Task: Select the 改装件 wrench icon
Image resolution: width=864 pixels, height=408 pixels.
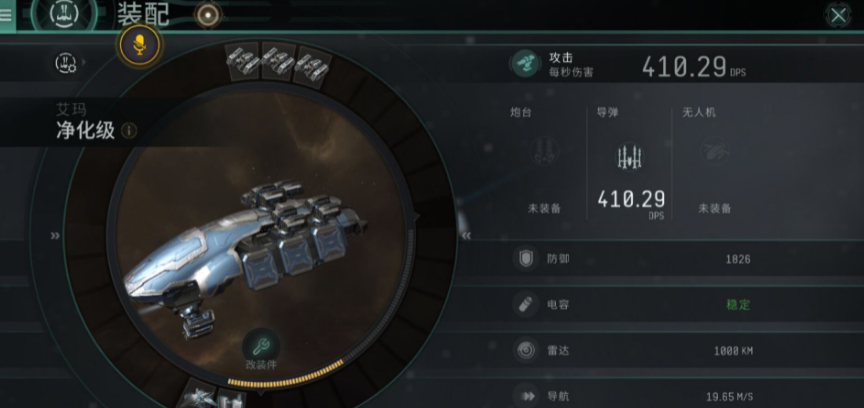Action: pos(261,346)
